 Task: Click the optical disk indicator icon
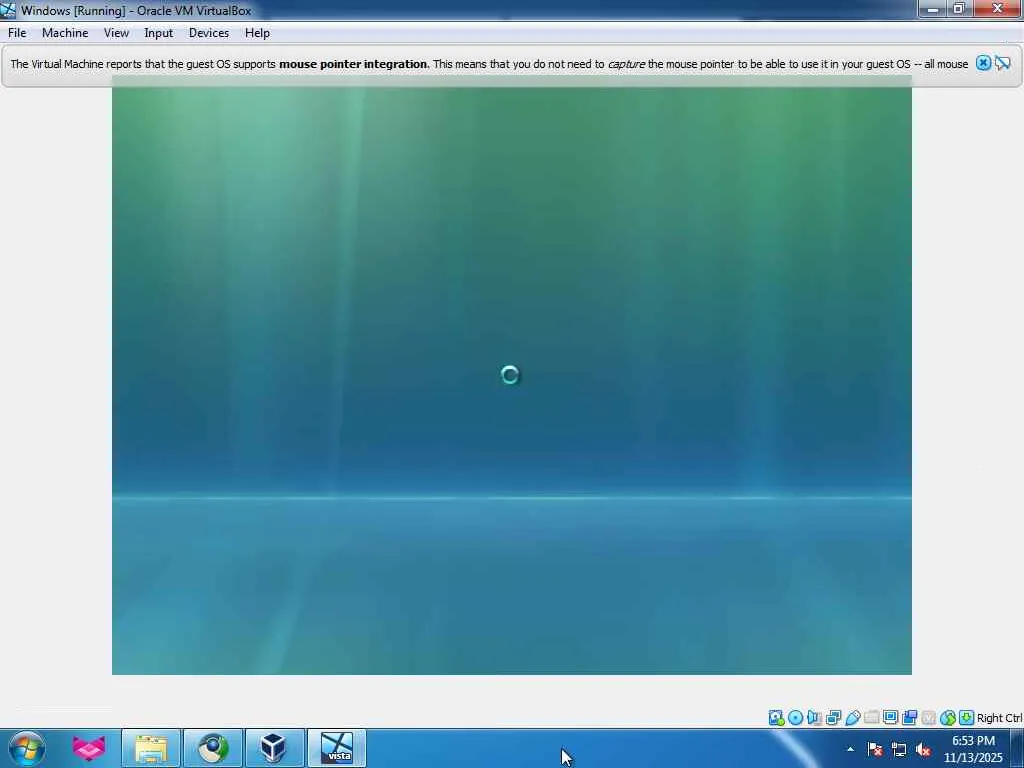[795, 718]
